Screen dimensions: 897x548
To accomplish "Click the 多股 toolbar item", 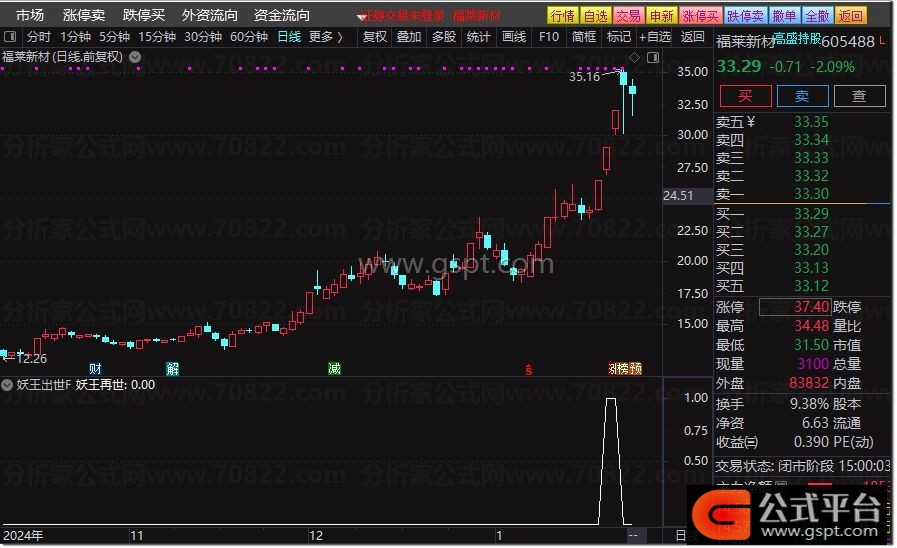I will 444,37.
